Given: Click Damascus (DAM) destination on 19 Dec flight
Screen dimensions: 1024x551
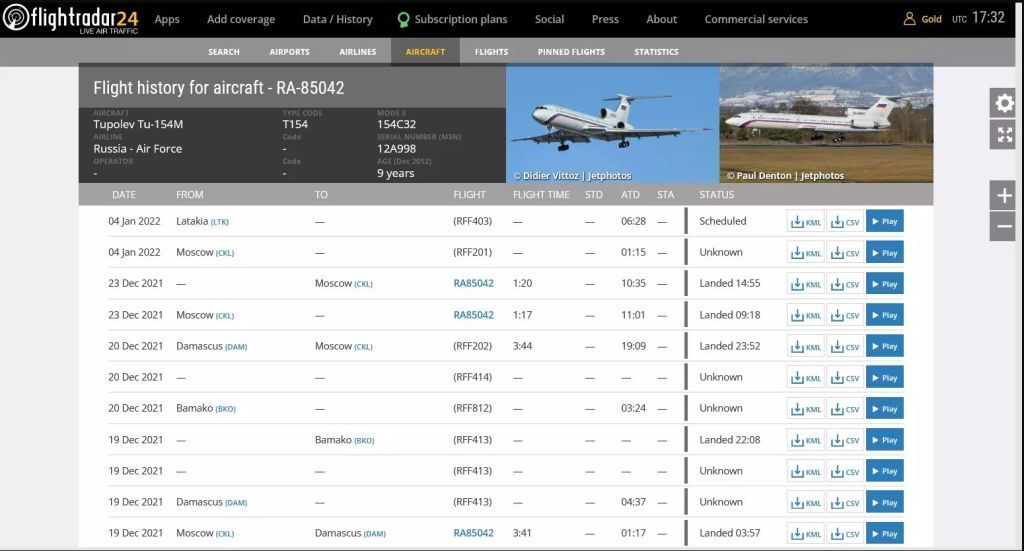Looking at the screenshot, I should pyautogui.click(x=349, y=534).
